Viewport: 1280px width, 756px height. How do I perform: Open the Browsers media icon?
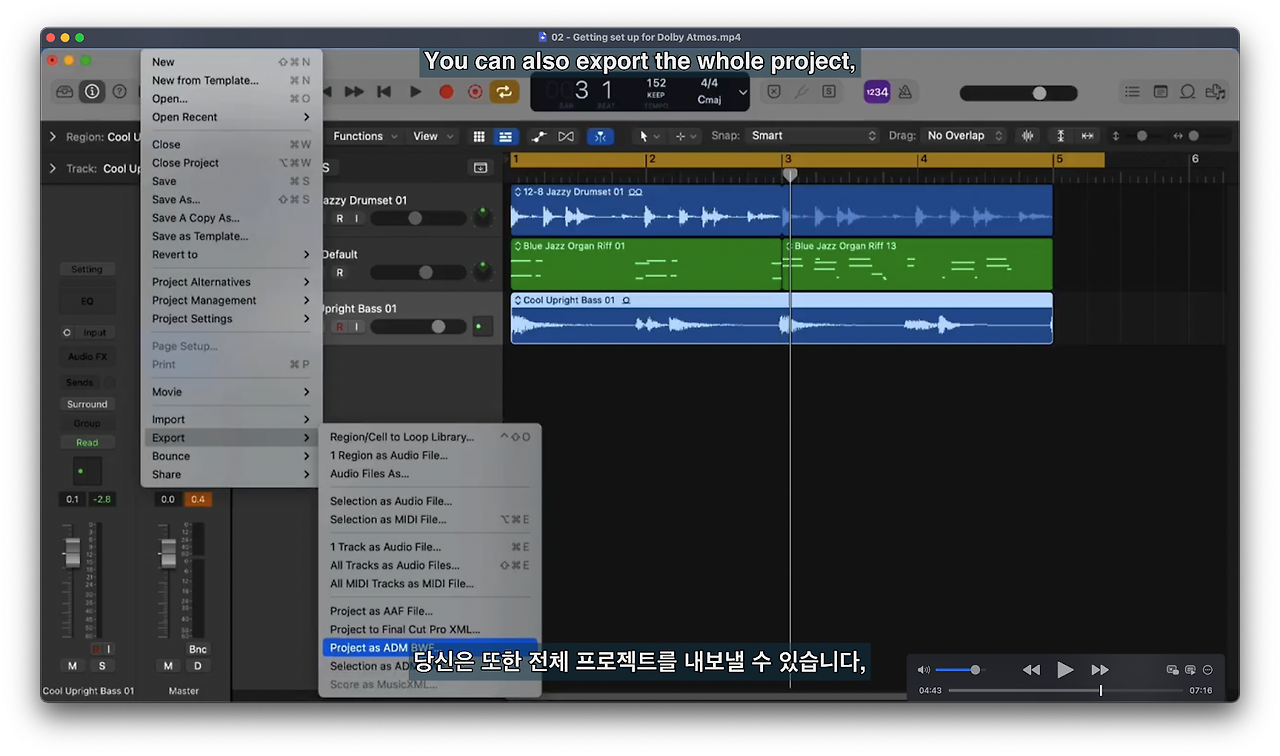(x=1215, y=91)
